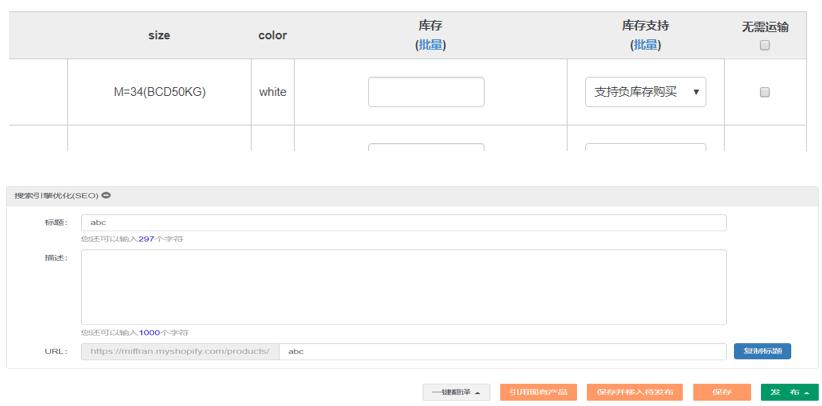Click the orange 引用现有产品 button
The image size is (822, 406).
click(538, 392)
